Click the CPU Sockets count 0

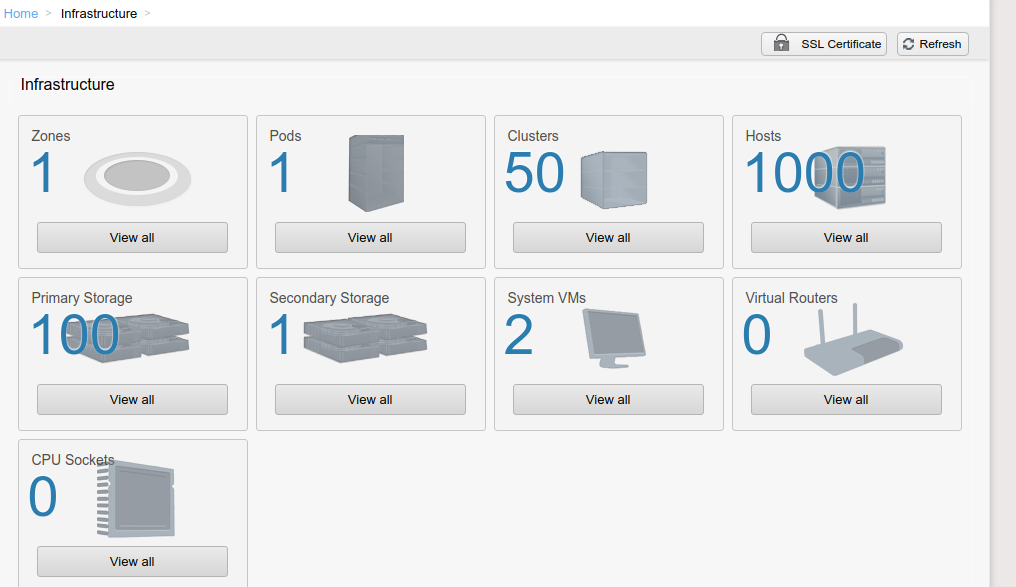(43, 497)
